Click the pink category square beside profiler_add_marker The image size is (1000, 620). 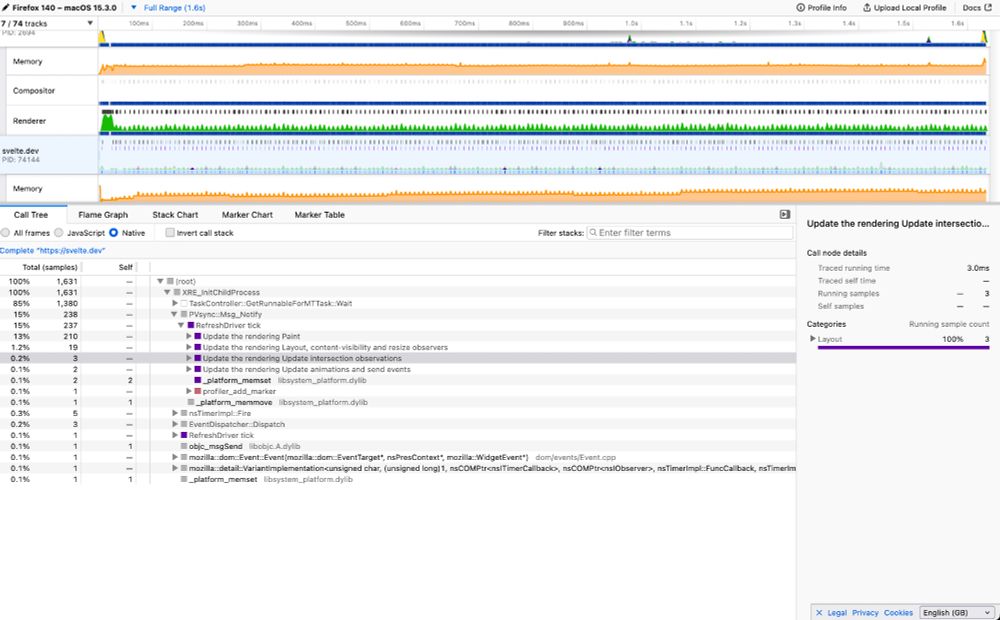[x=198, y=391]
